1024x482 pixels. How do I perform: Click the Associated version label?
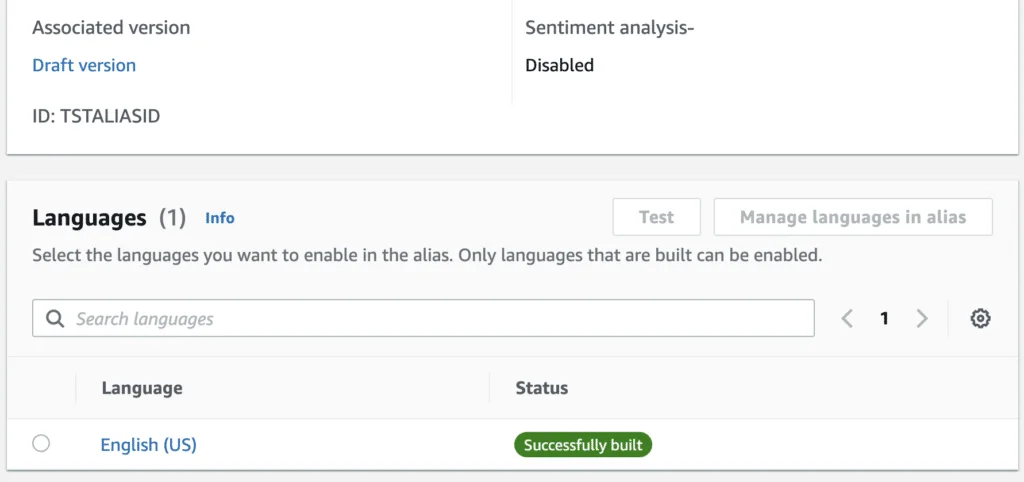pyautogui.click(x=111, y=27)
